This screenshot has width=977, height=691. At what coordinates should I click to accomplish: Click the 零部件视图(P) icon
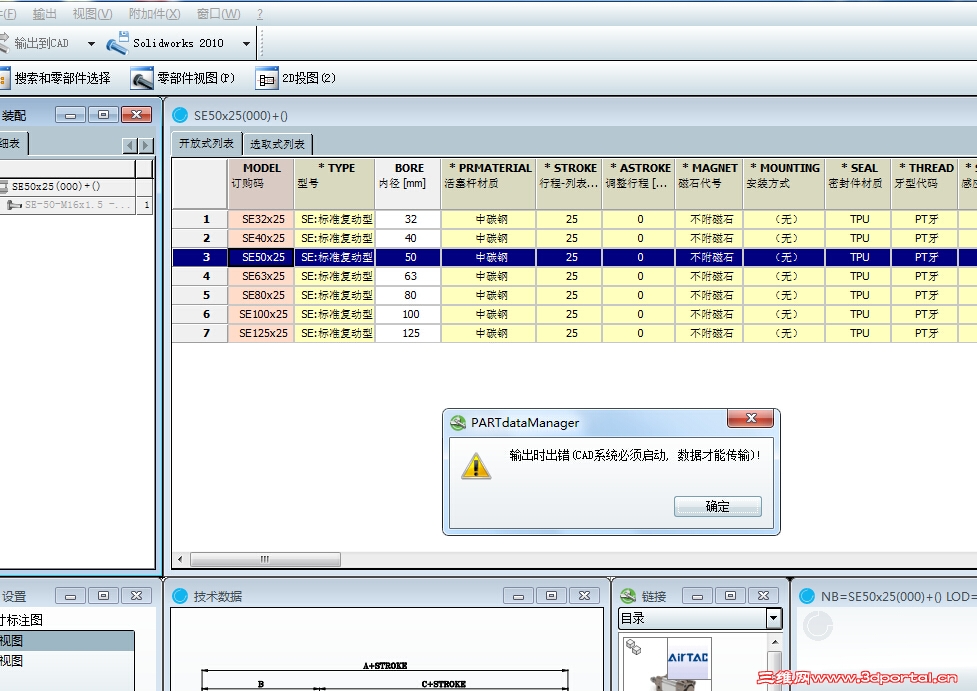click(x=142, y=79)
